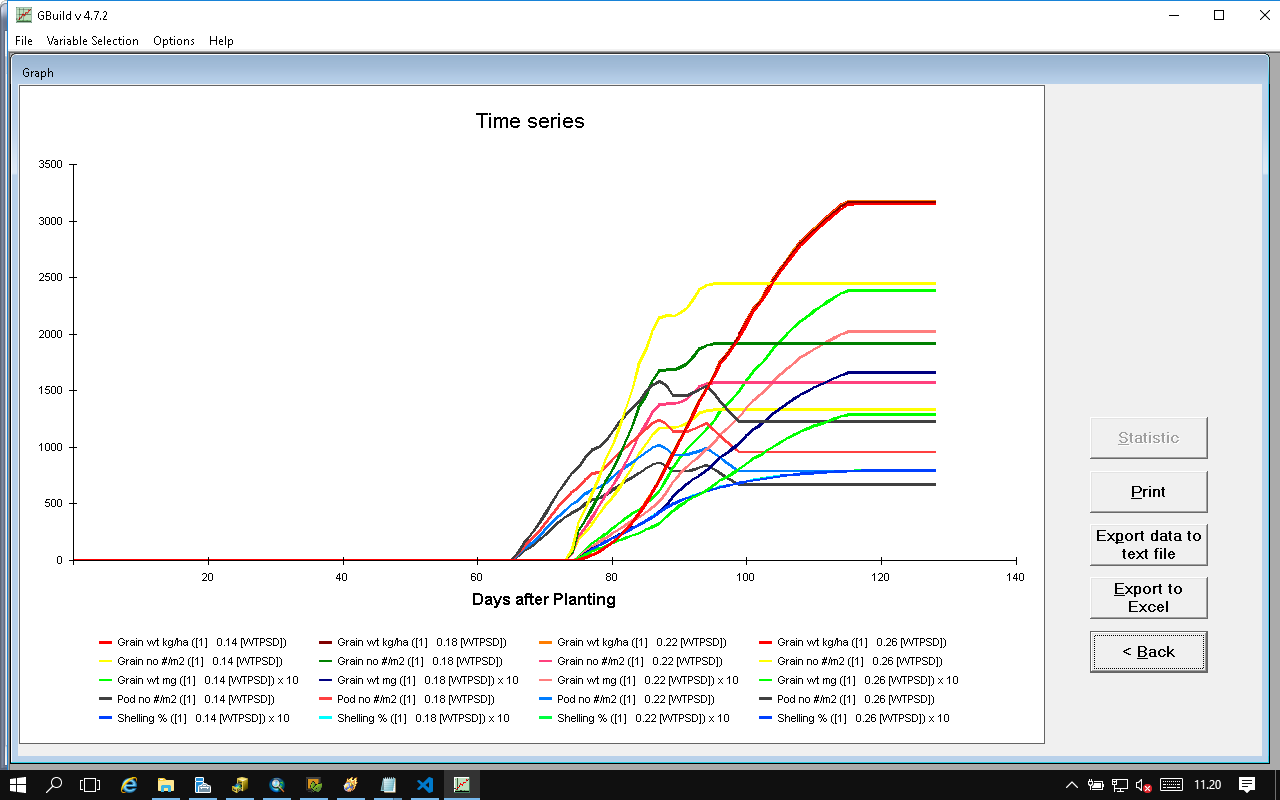1280x800 pixels.
Task: Click the GBuild chart icon in taskbar
Action: pos(462,785)
